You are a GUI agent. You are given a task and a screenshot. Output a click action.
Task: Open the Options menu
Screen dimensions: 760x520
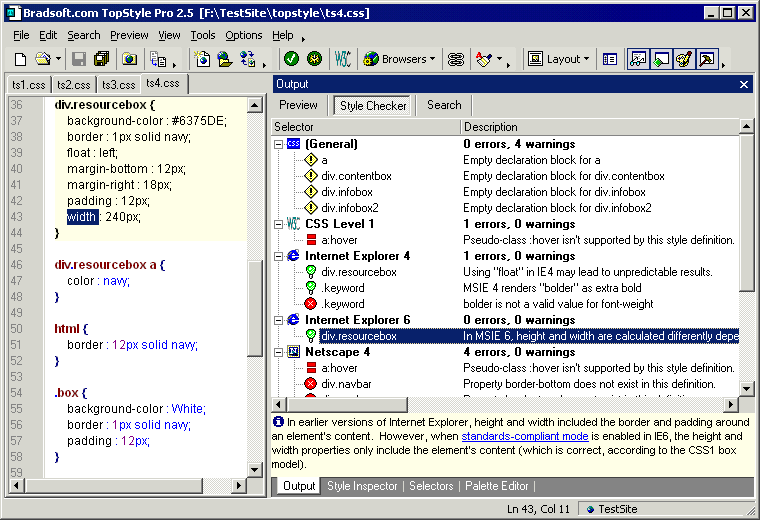click(x=243, y=35)
